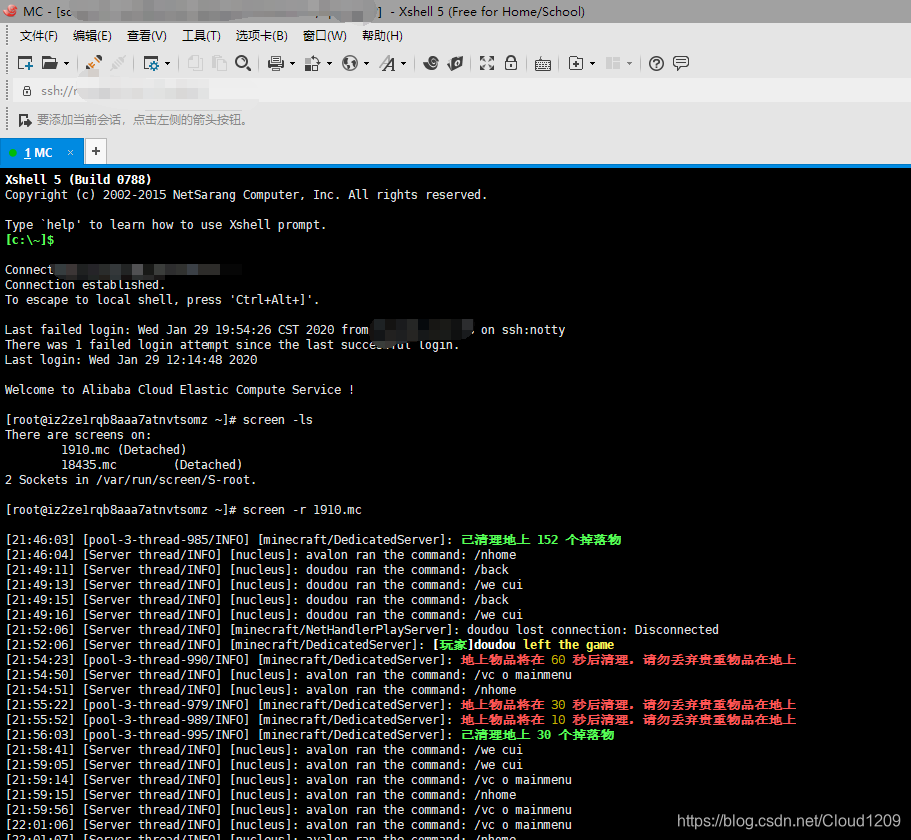The width and height of the screenshot is (911, 840).
Task: Click the connect pencil icon
Action: [x=94, y=63]
